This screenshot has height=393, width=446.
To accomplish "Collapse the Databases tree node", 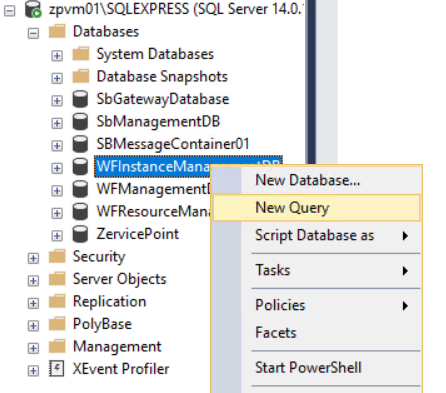I will 33,33.
